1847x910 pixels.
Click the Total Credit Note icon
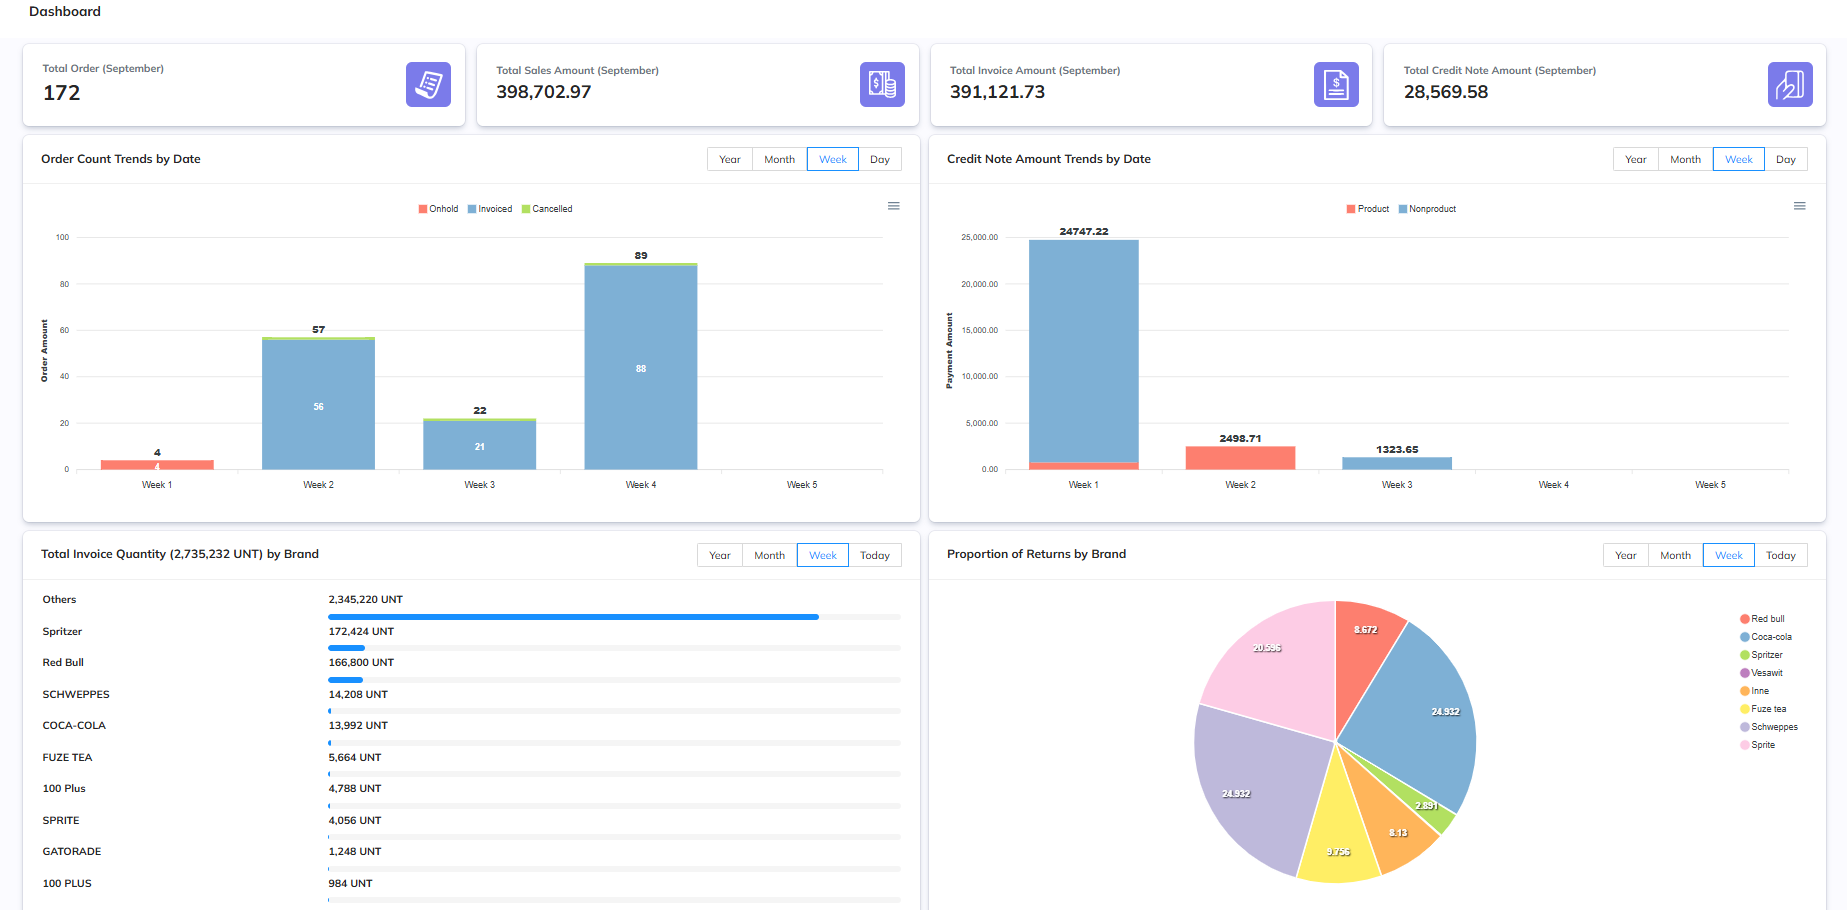[x=1790, y=84]
